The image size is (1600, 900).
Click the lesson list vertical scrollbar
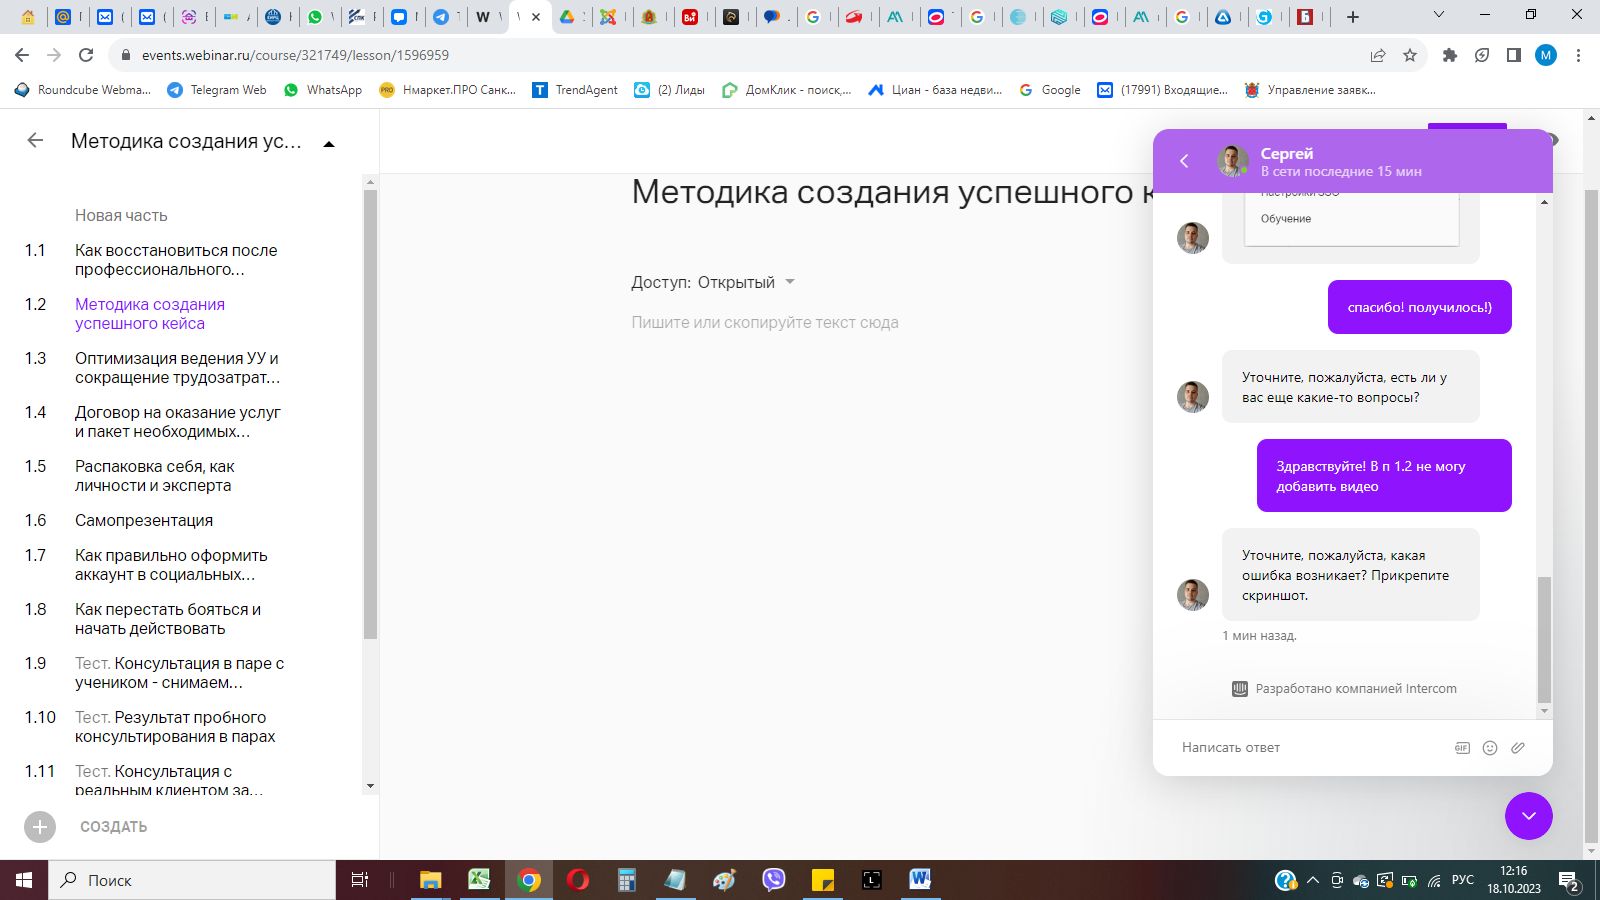click(370, 484)
